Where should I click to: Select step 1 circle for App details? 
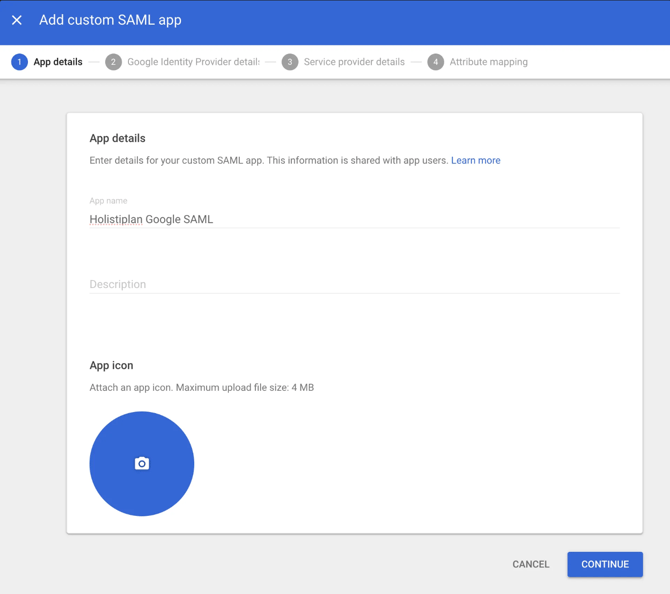tap(19, 62)
